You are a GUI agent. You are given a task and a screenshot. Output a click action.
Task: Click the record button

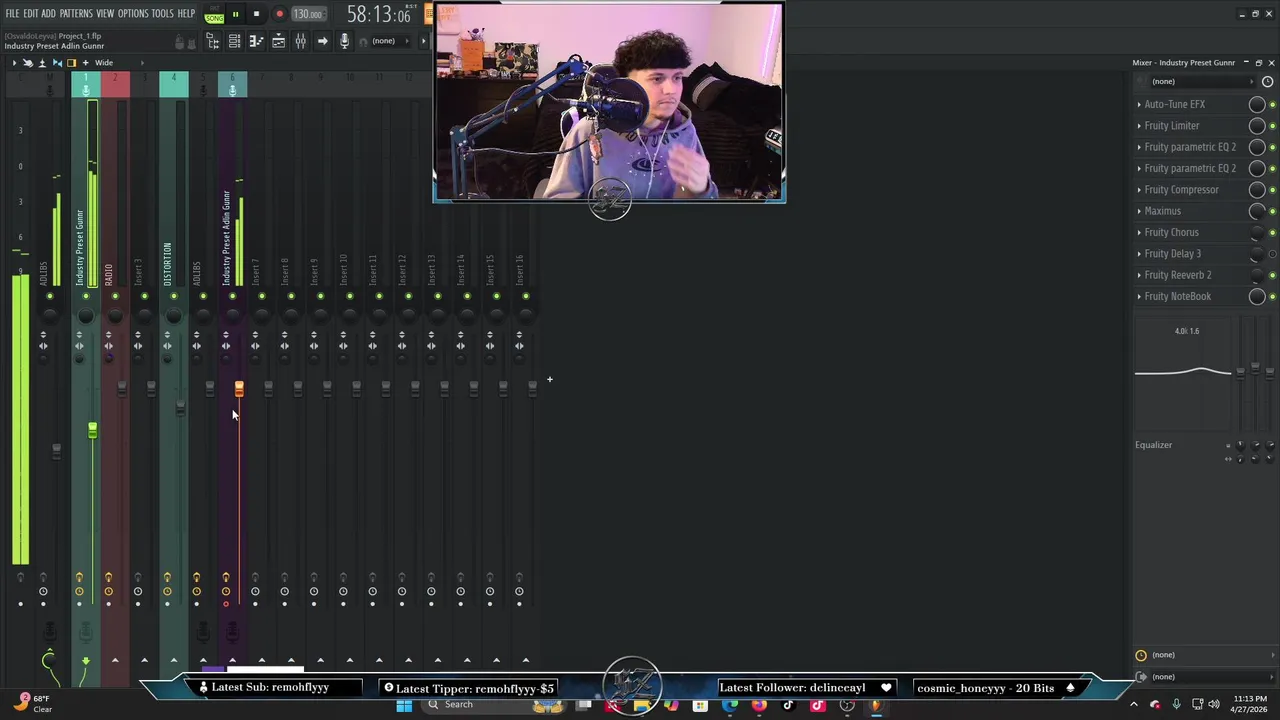[279, 14]
